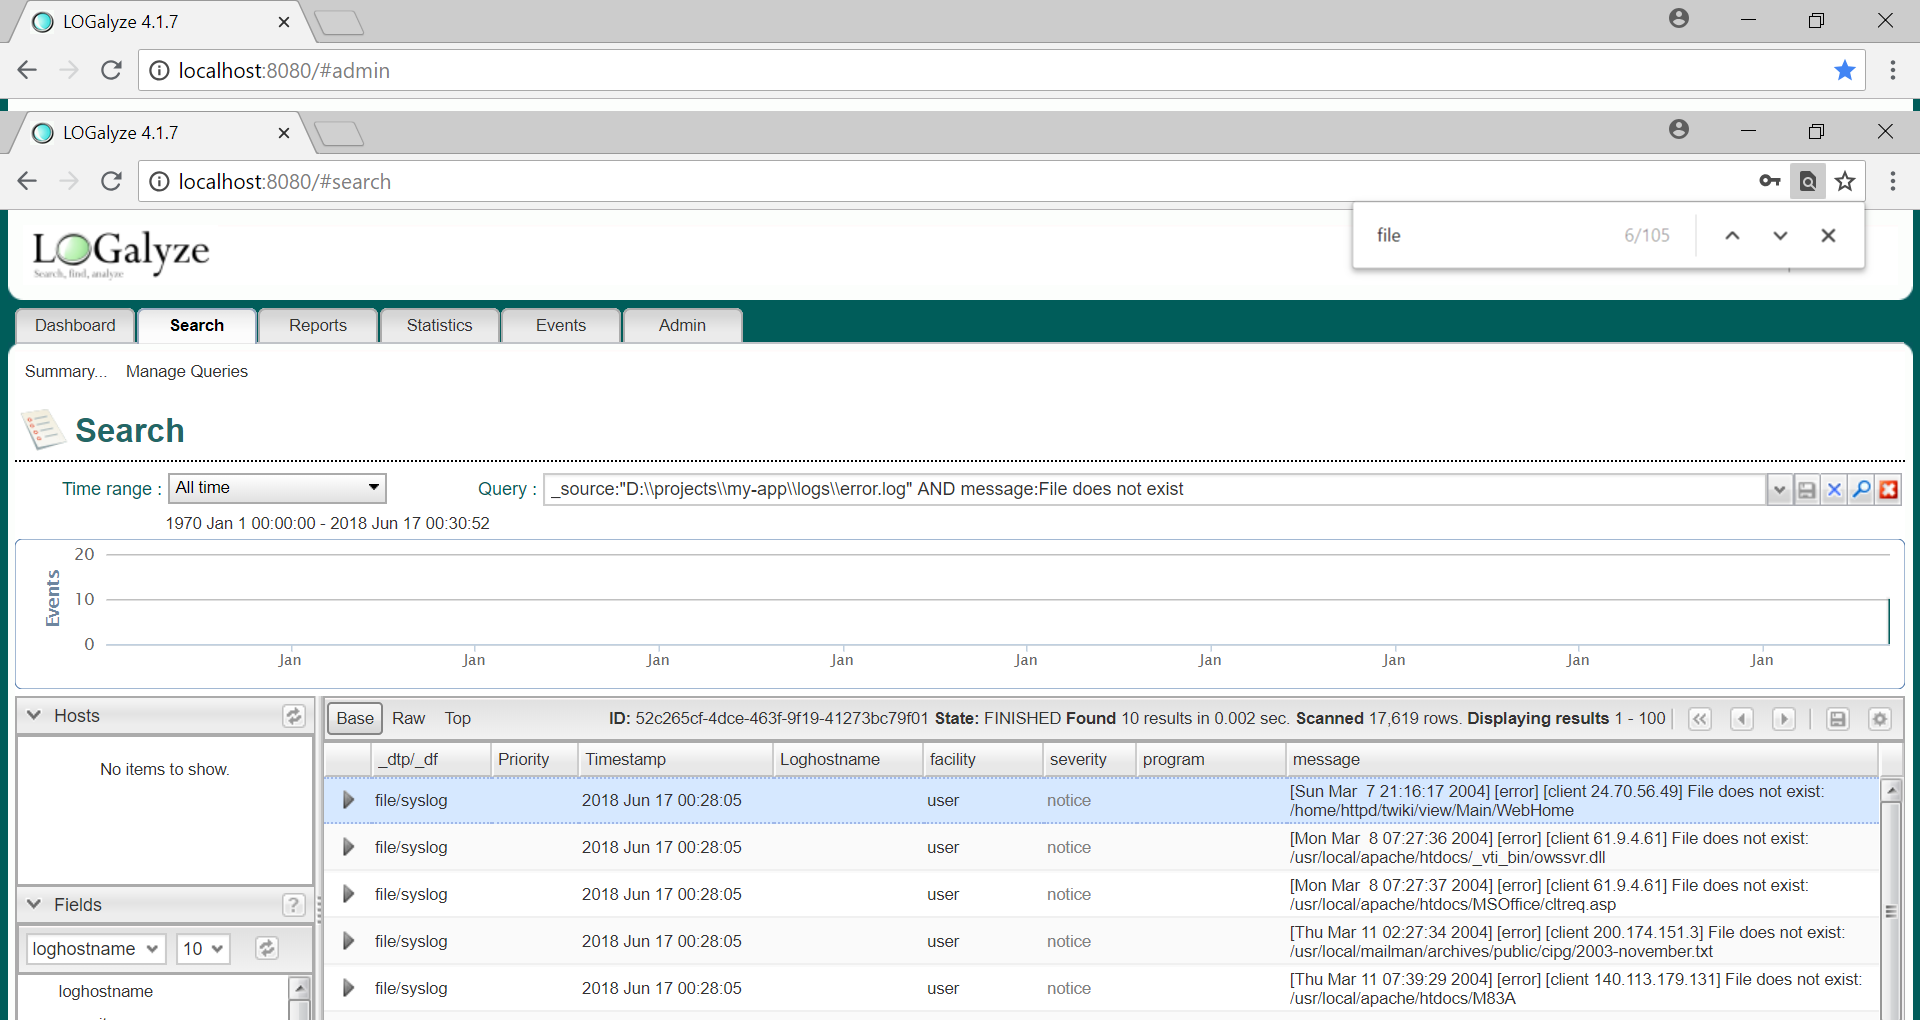The image size is (1920, 1020).
Task: Refresh the Hosts panel
Action: coord(293,716)
